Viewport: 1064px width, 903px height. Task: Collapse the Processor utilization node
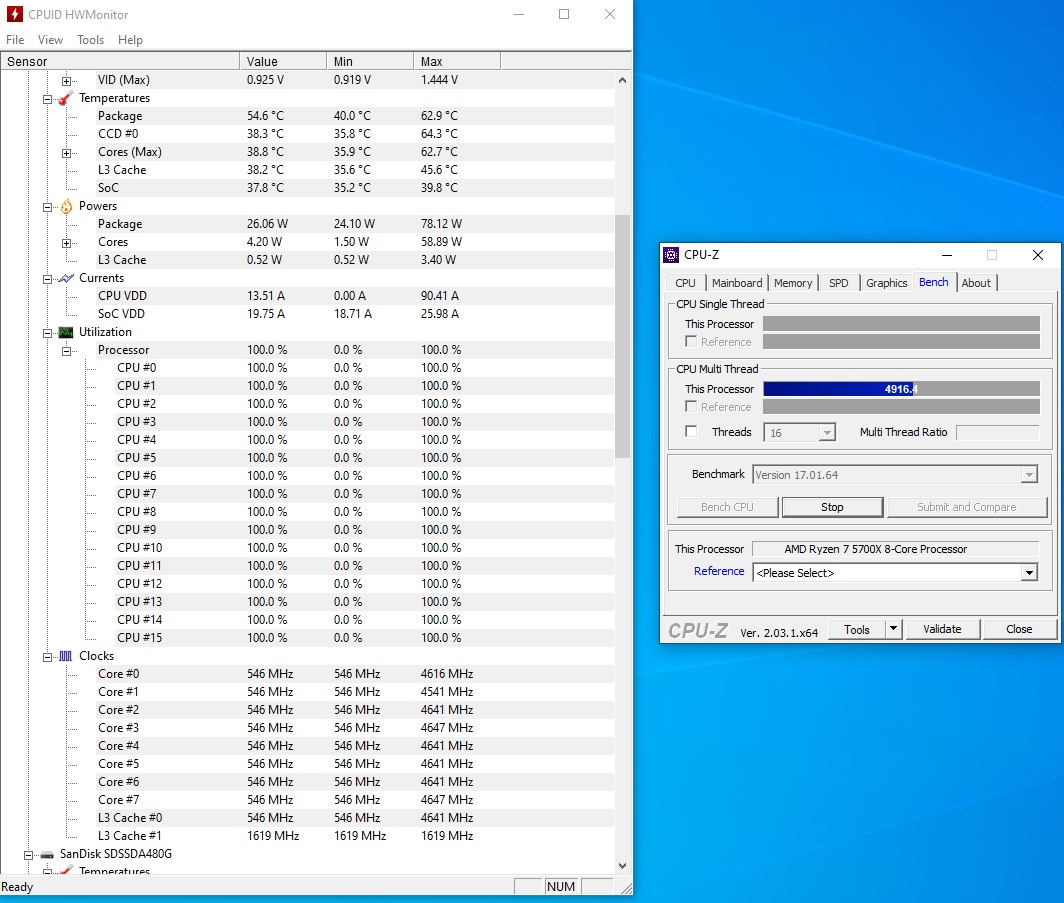coord(66,351)
